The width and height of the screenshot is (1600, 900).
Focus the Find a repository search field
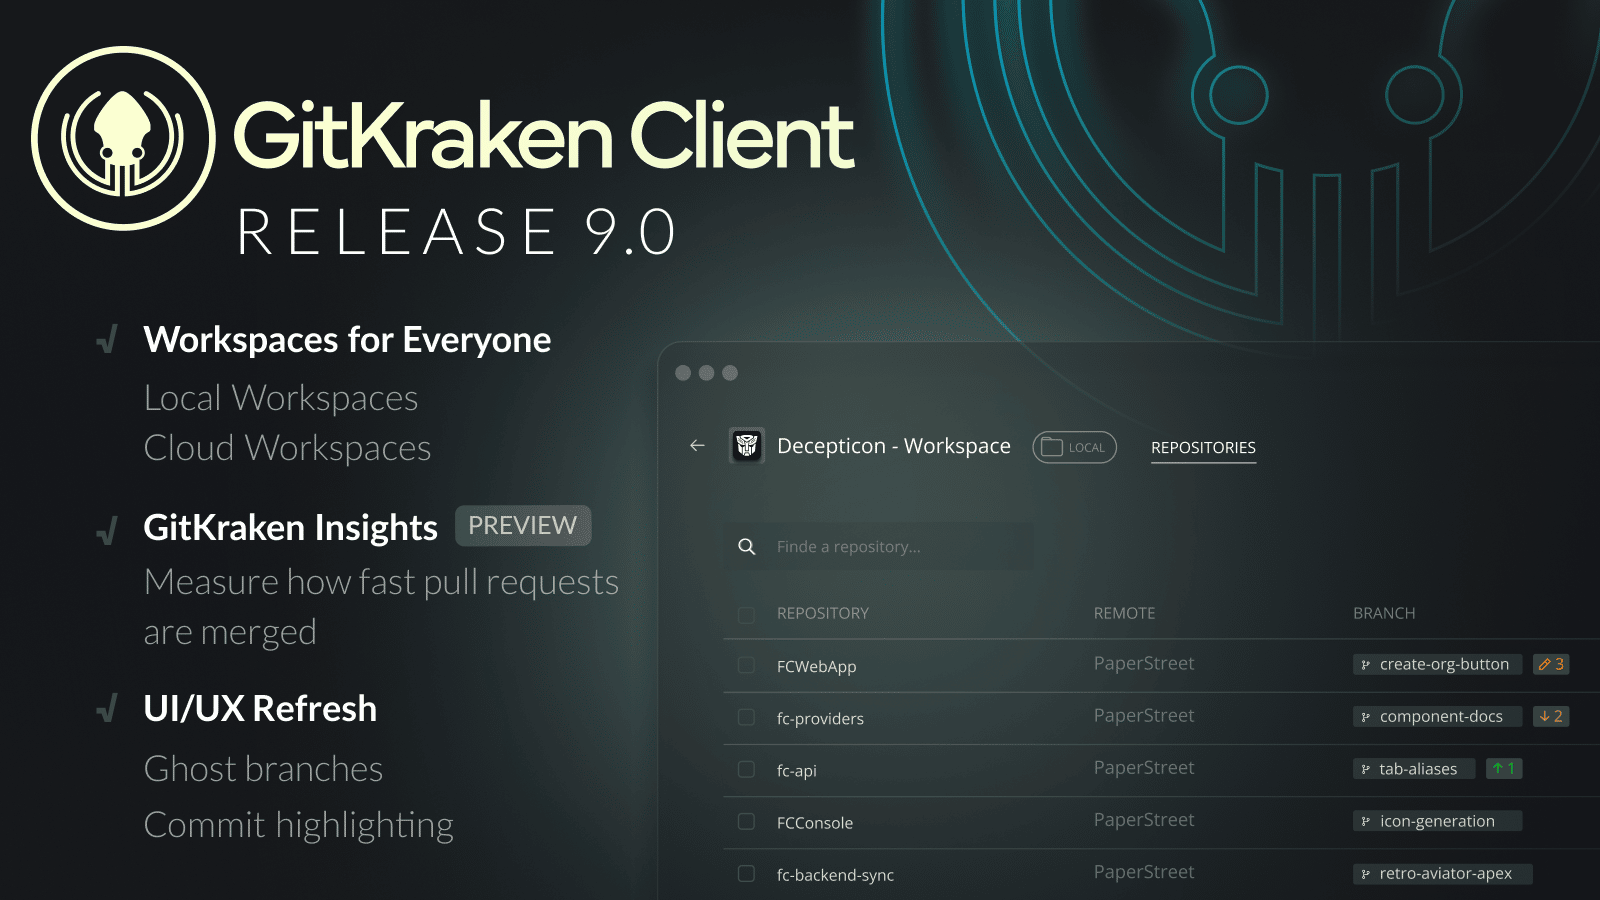coord(879,546)
